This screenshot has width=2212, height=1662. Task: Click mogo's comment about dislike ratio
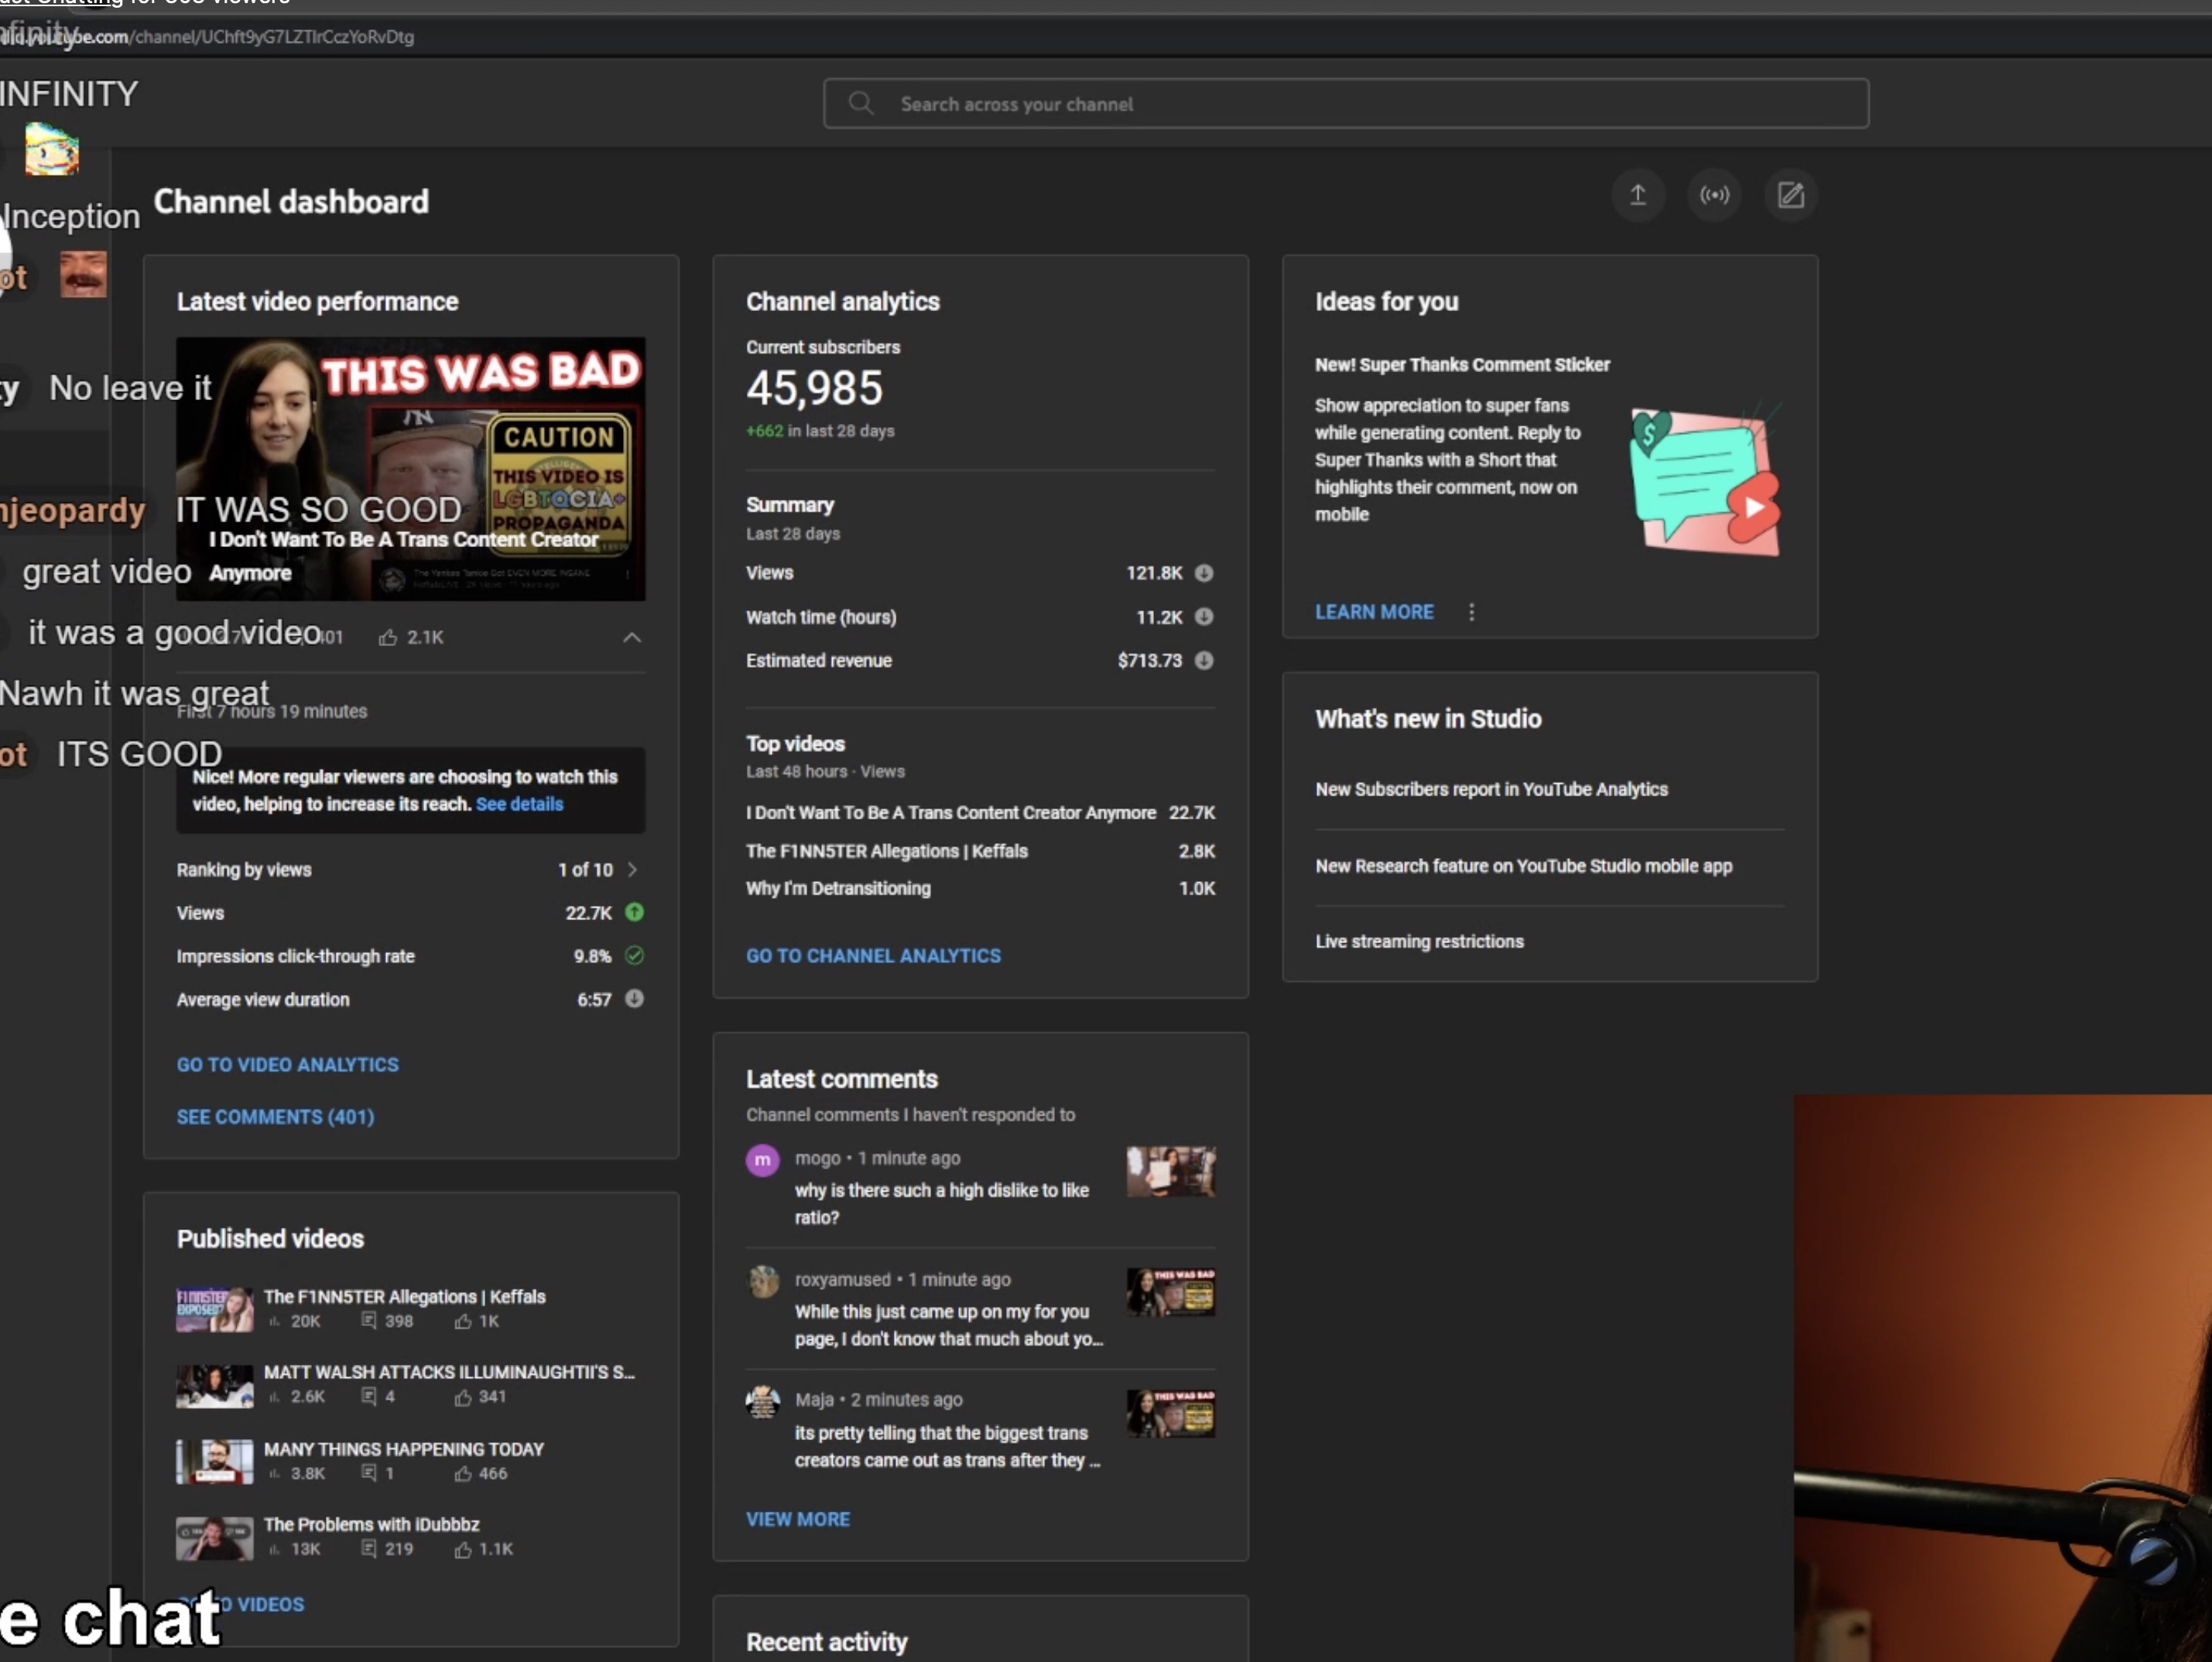(x=941, y=1204)
